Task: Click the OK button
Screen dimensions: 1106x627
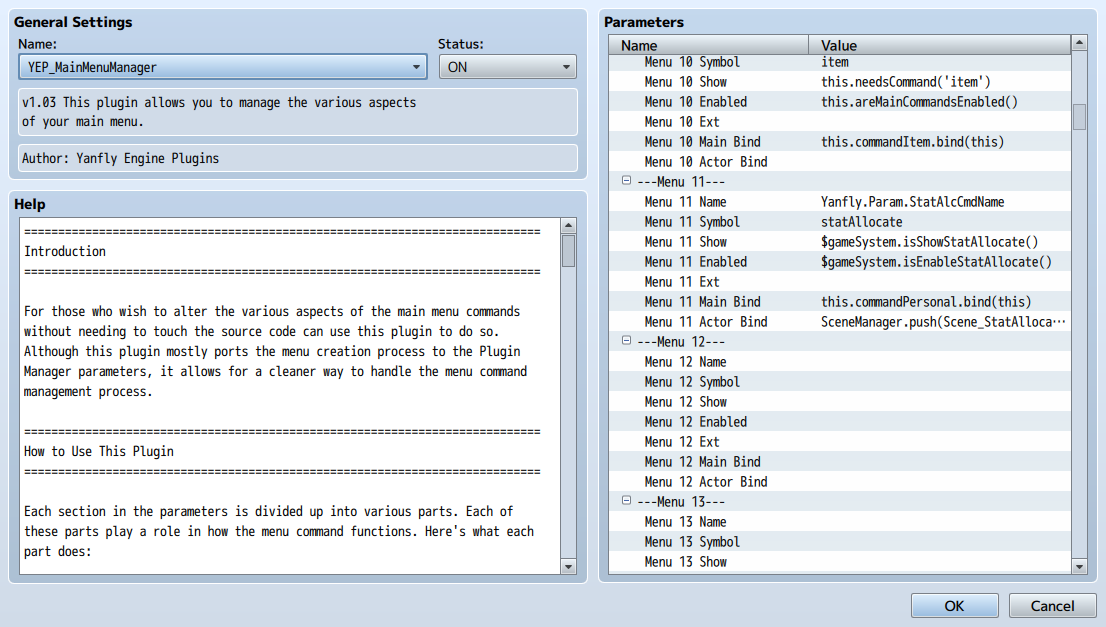Action: click(954, 606)
